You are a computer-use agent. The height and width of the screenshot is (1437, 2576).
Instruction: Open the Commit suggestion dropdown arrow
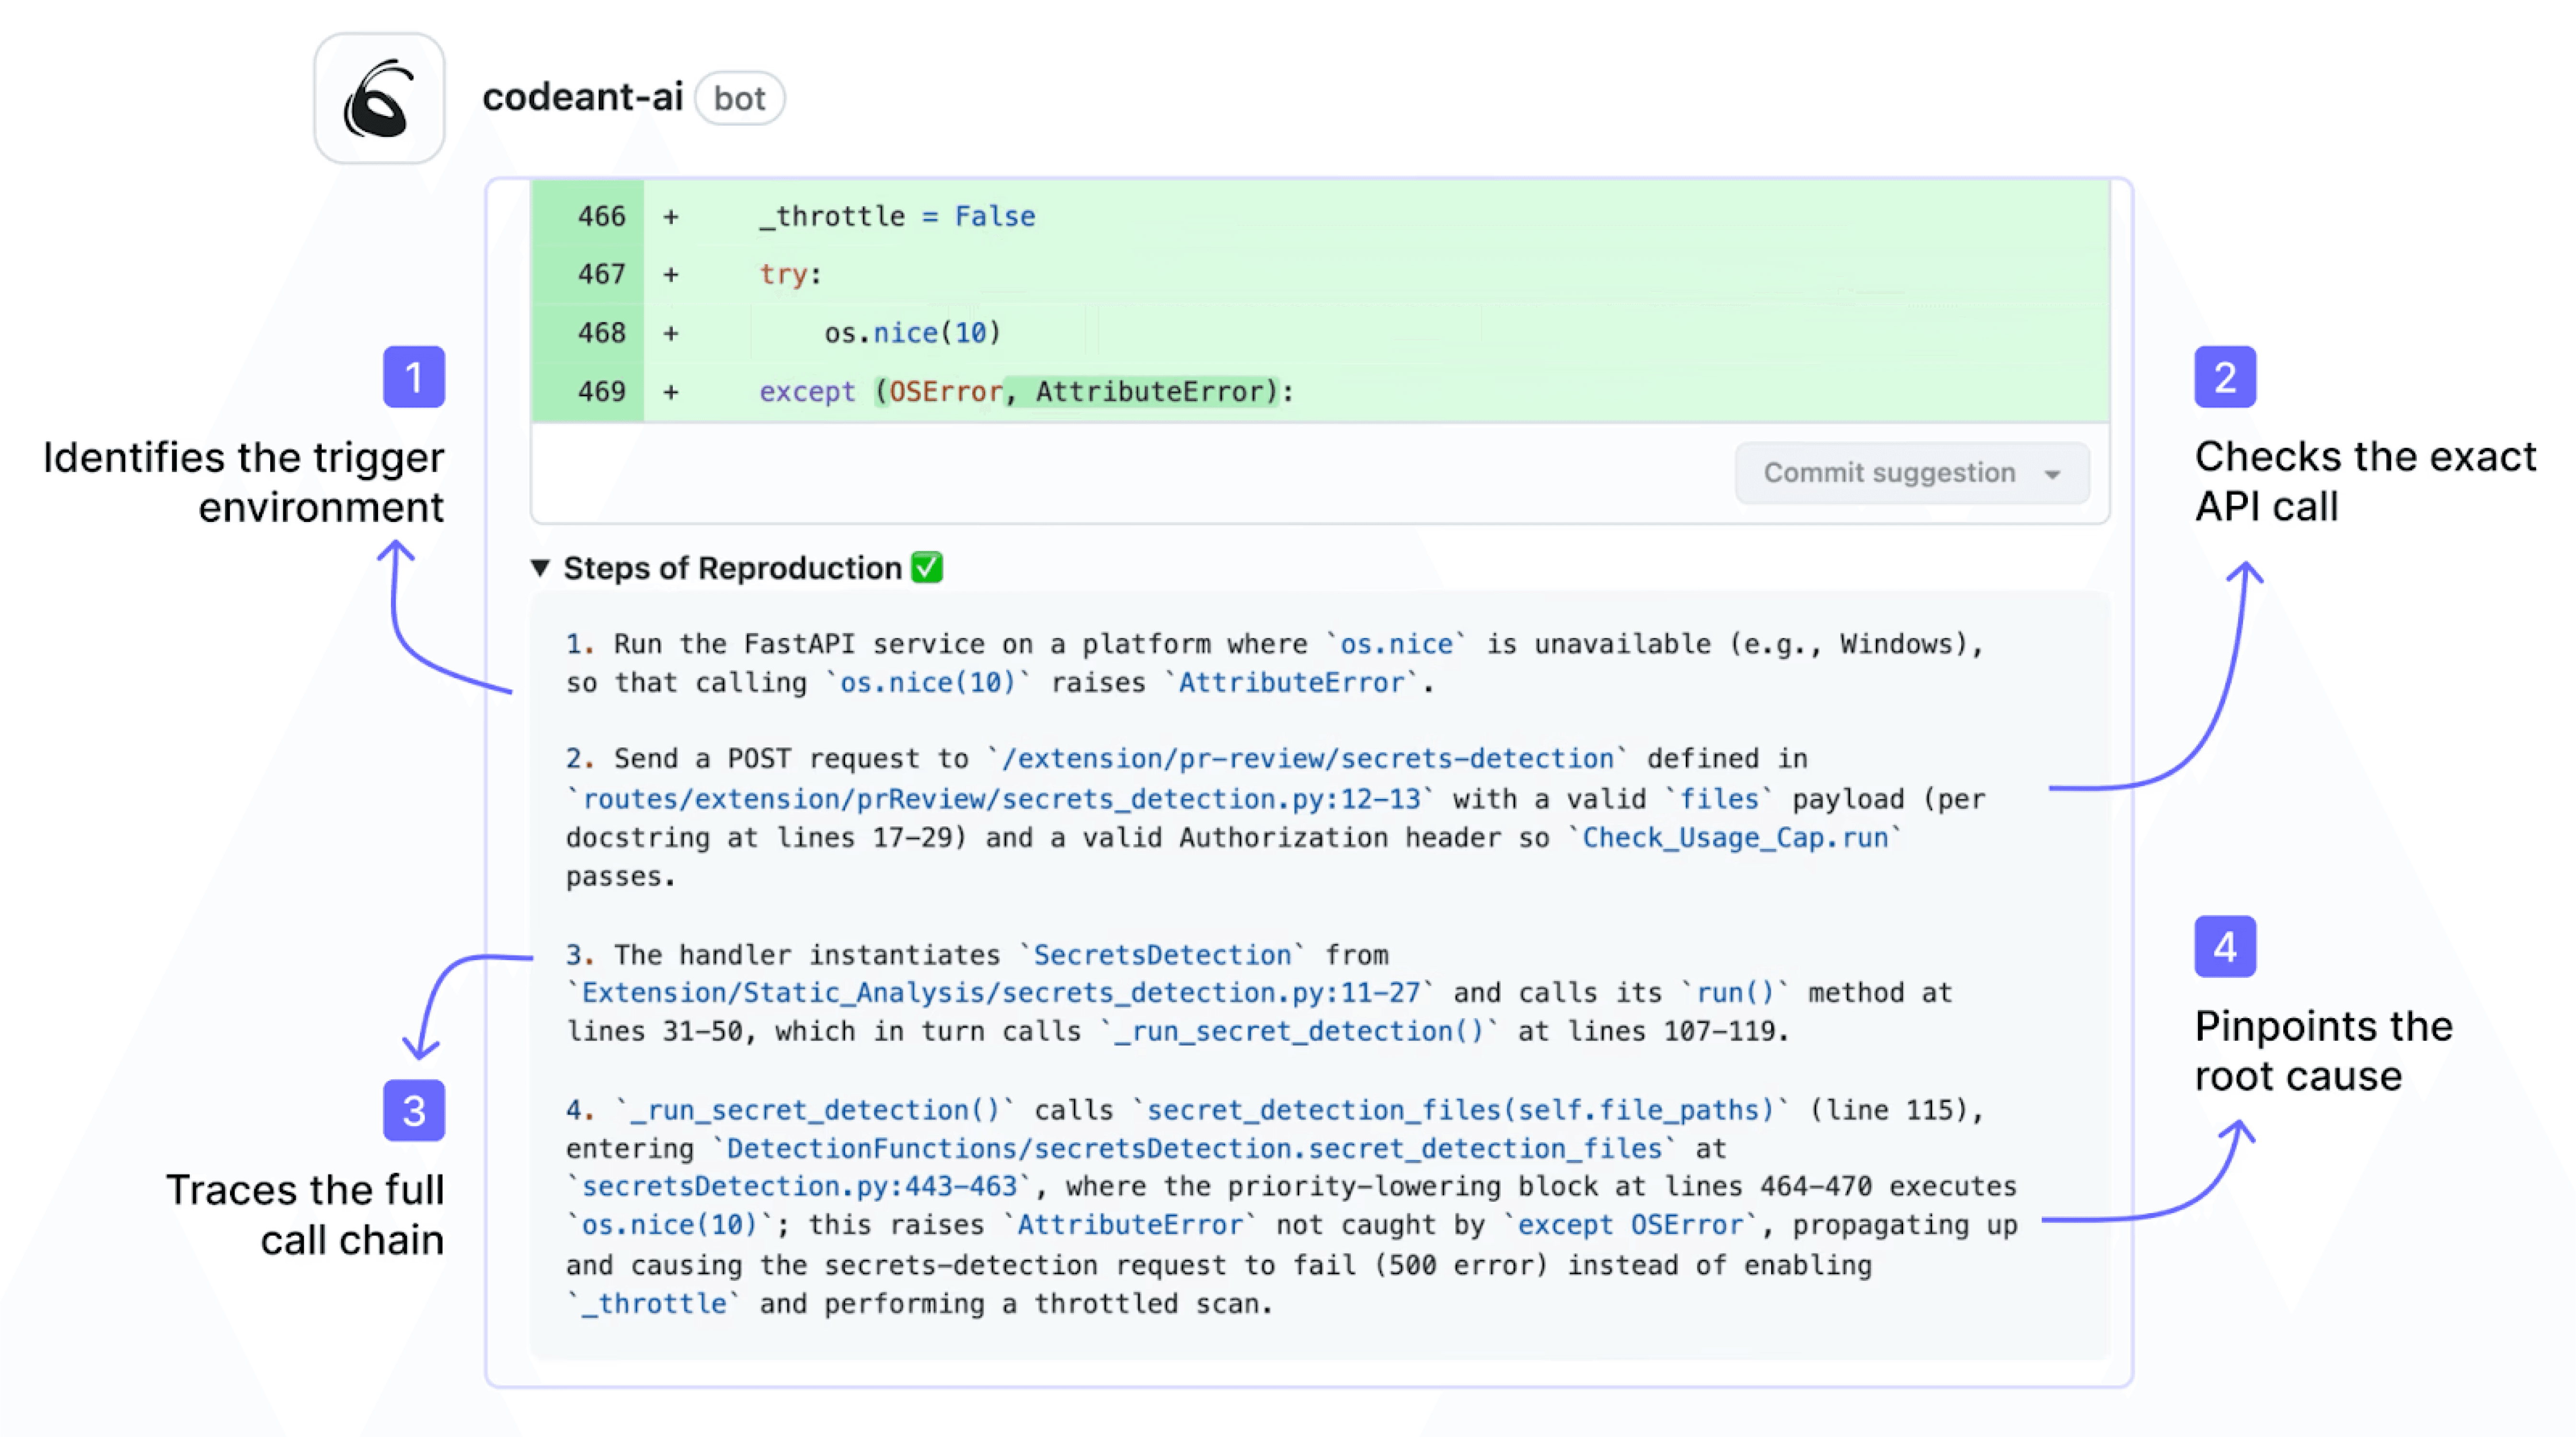coord(2052,474)
